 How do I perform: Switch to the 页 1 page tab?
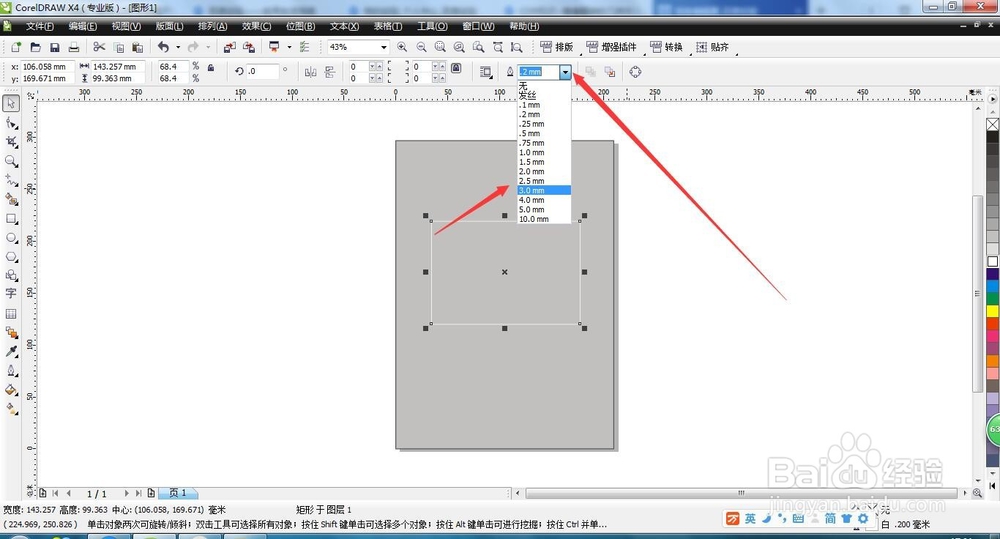click(178, 493)
